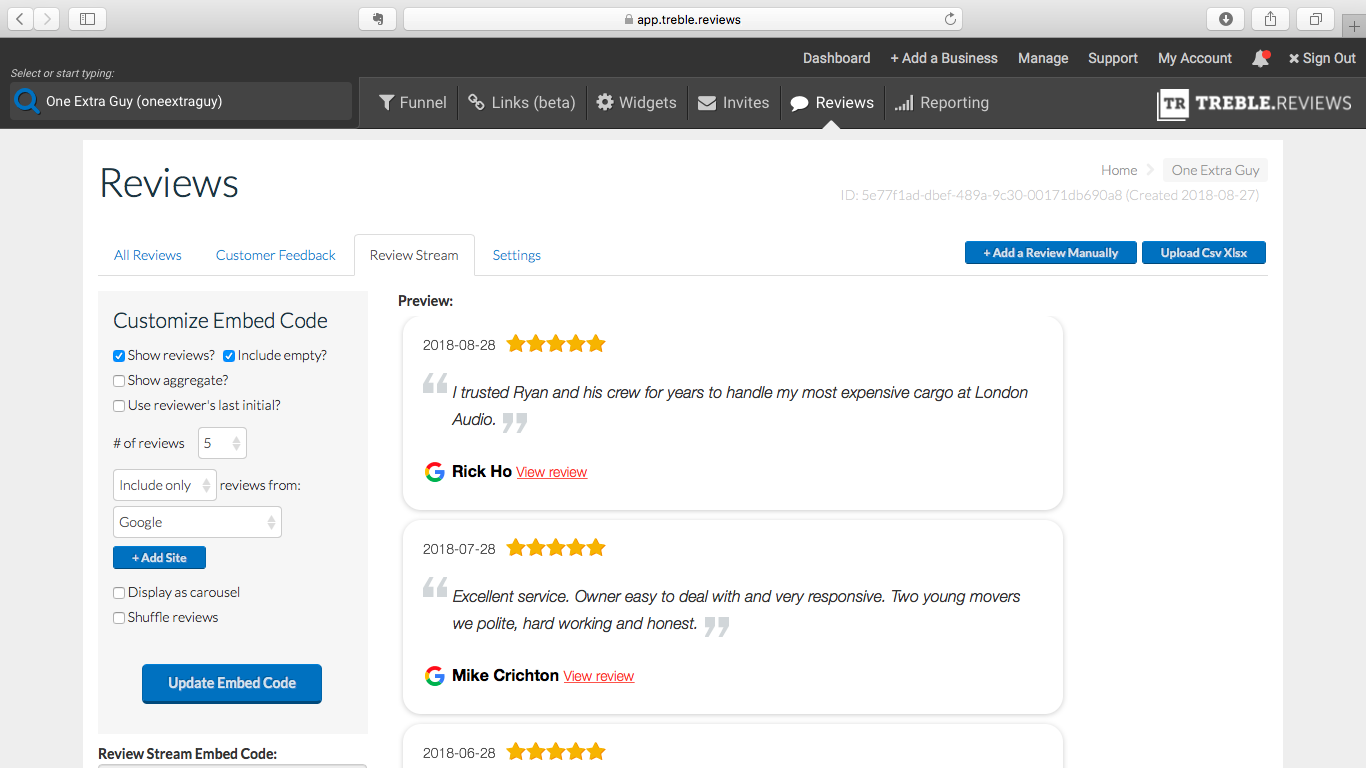Click the business search magnifier icon
The image size is (1366, 768).
(x=27, y=101)
